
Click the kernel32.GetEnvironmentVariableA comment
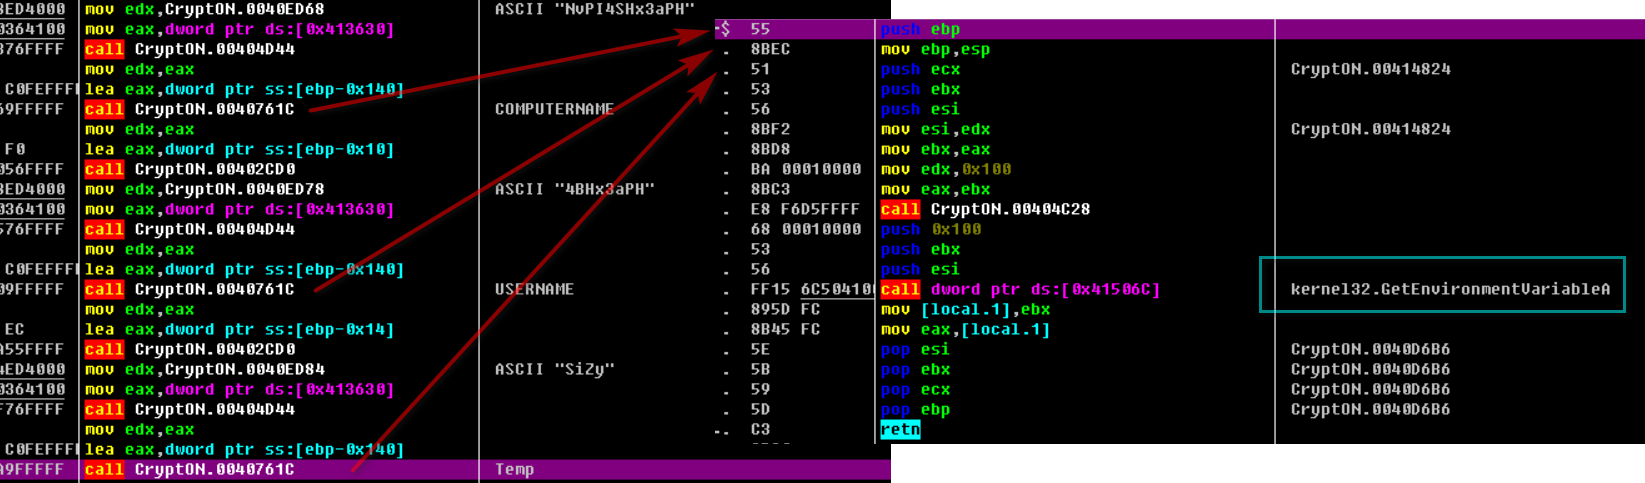[x=1450, y=289]
